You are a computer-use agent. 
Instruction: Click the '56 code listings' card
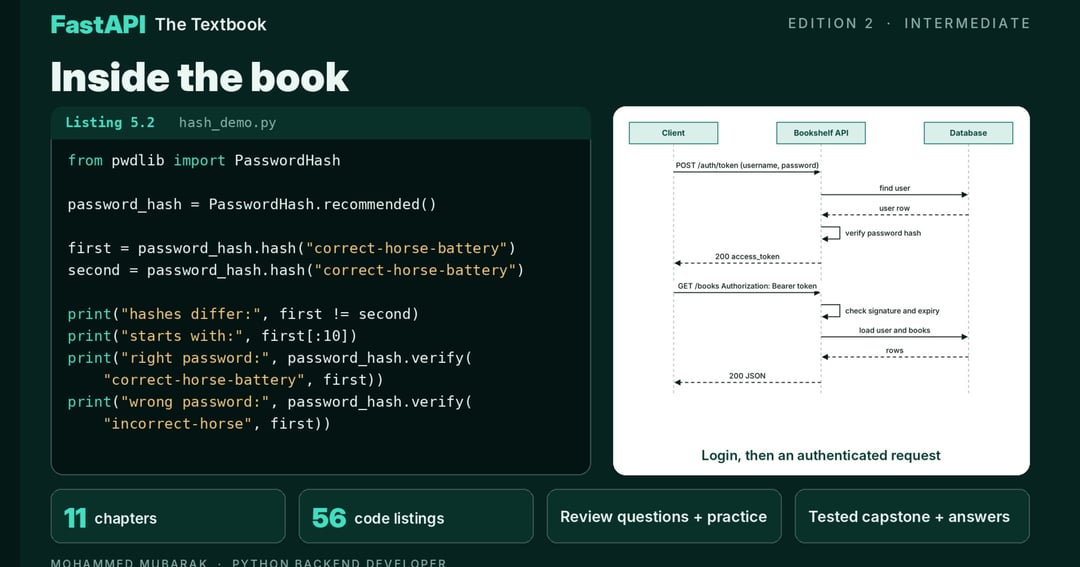pos(416,516)
